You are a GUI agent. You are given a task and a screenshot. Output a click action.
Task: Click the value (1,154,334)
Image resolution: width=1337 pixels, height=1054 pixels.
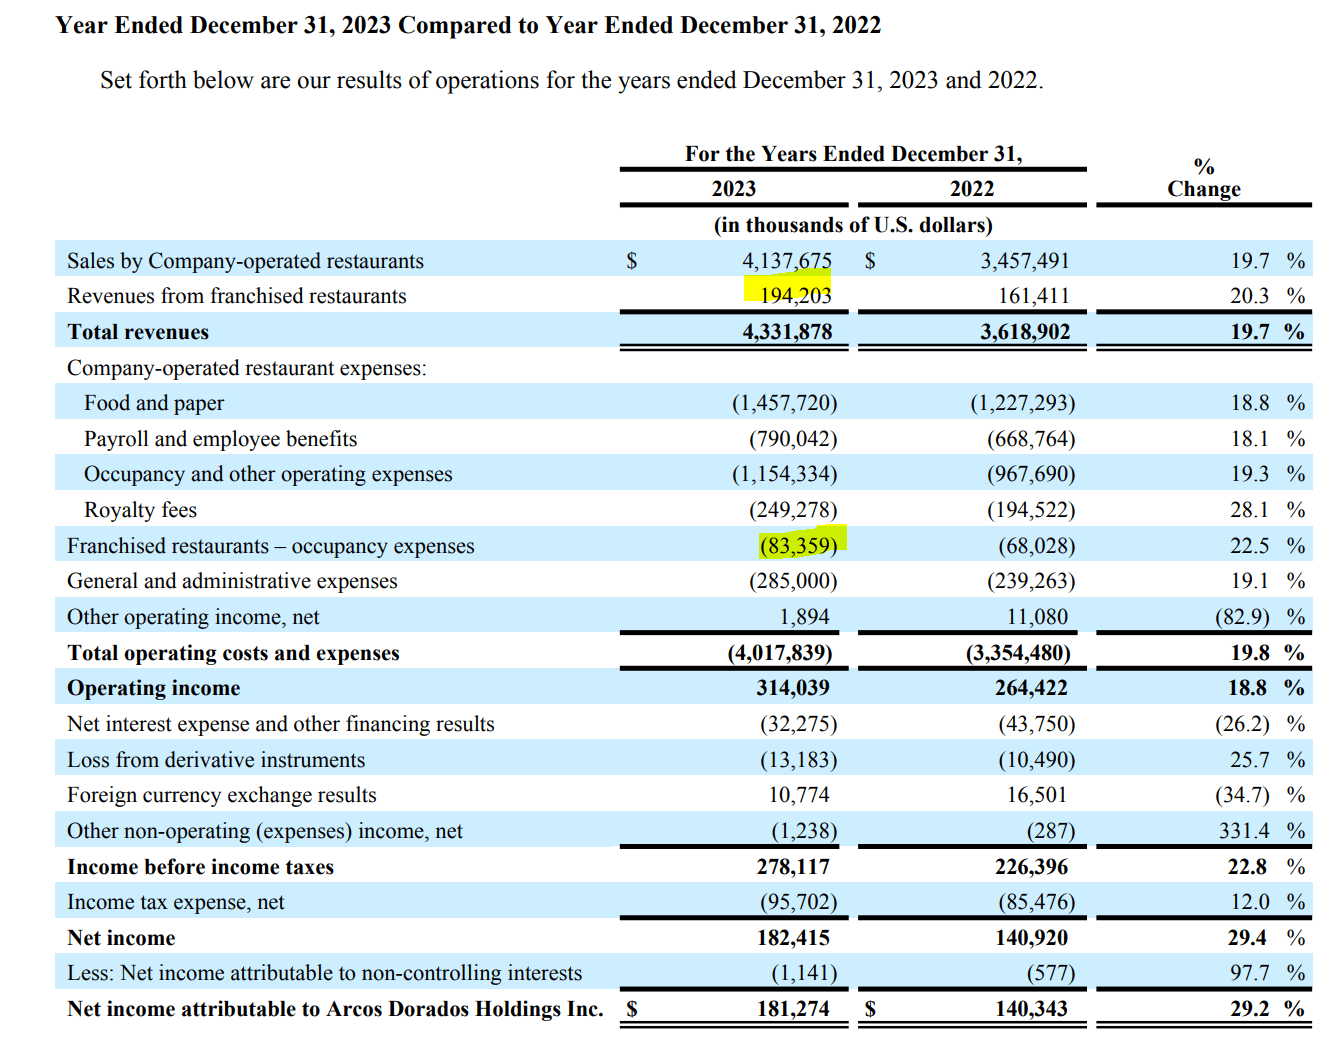click(785, 474)
